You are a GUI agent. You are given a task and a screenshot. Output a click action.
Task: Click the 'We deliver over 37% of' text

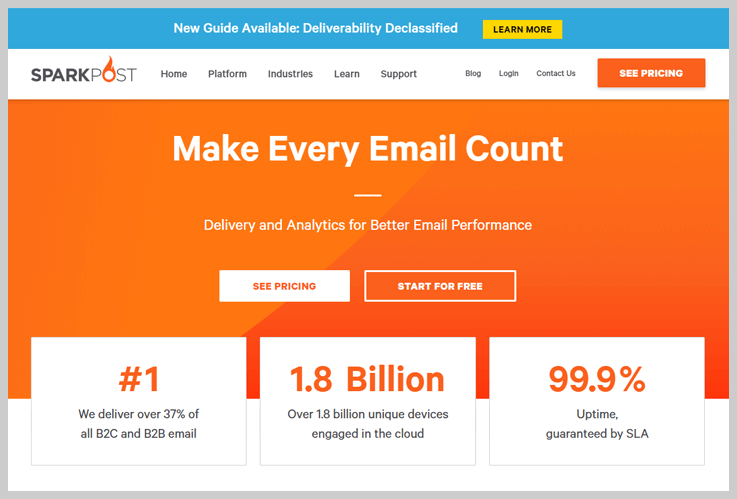(139, 414)
